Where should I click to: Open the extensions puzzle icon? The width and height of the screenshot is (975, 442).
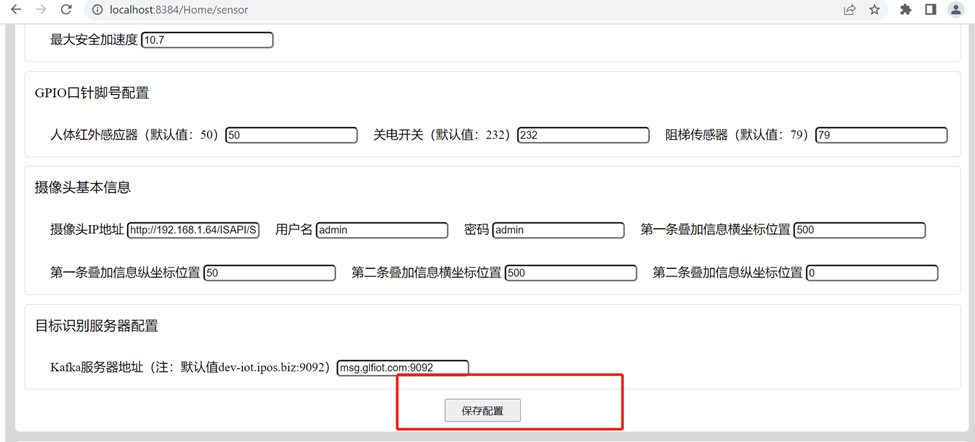906,10
